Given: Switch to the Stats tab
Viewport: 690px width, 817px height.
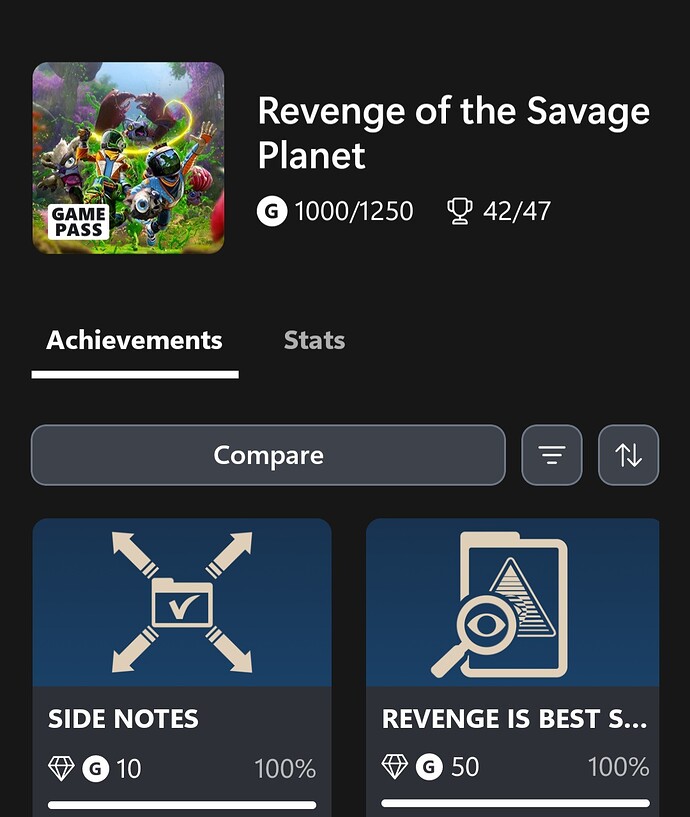Looking at the screenshot, I should (314, 340).
